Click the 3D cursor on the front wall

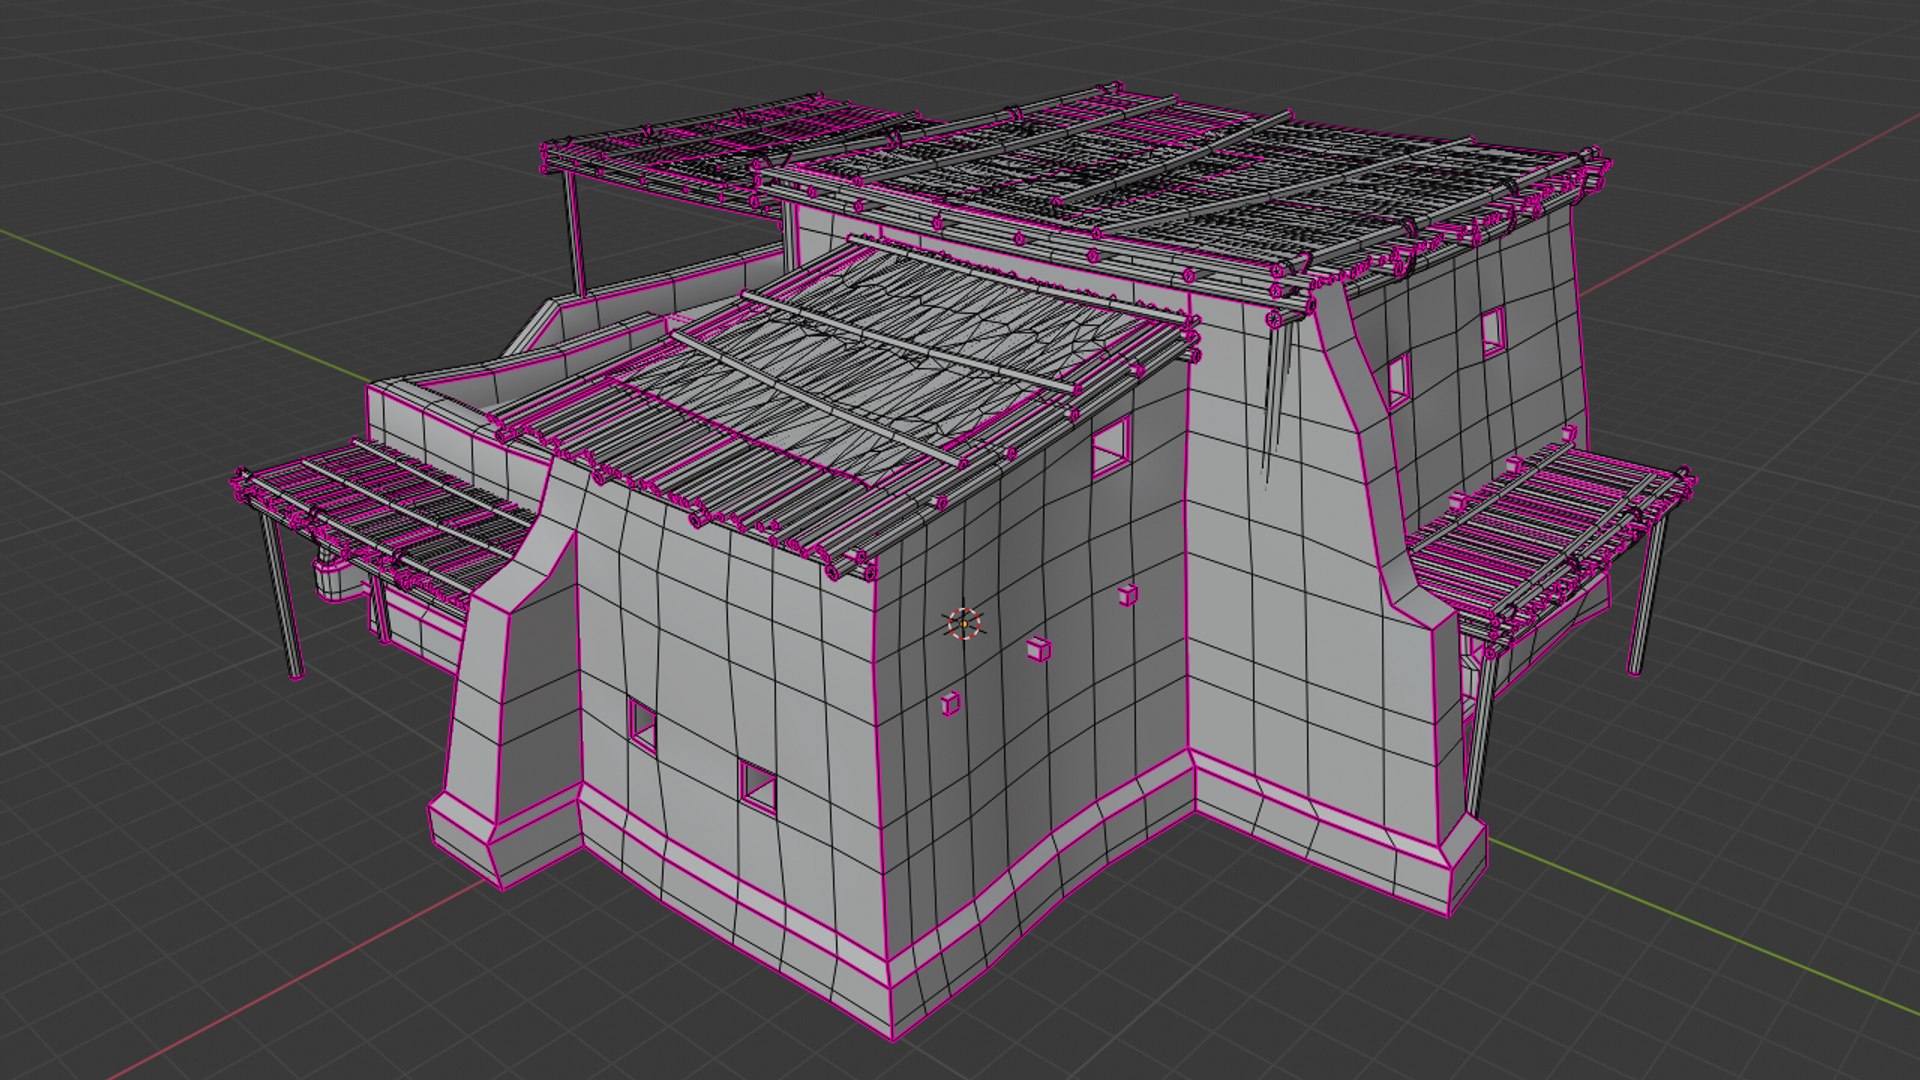pyautogui.click(x=964, y=624)
